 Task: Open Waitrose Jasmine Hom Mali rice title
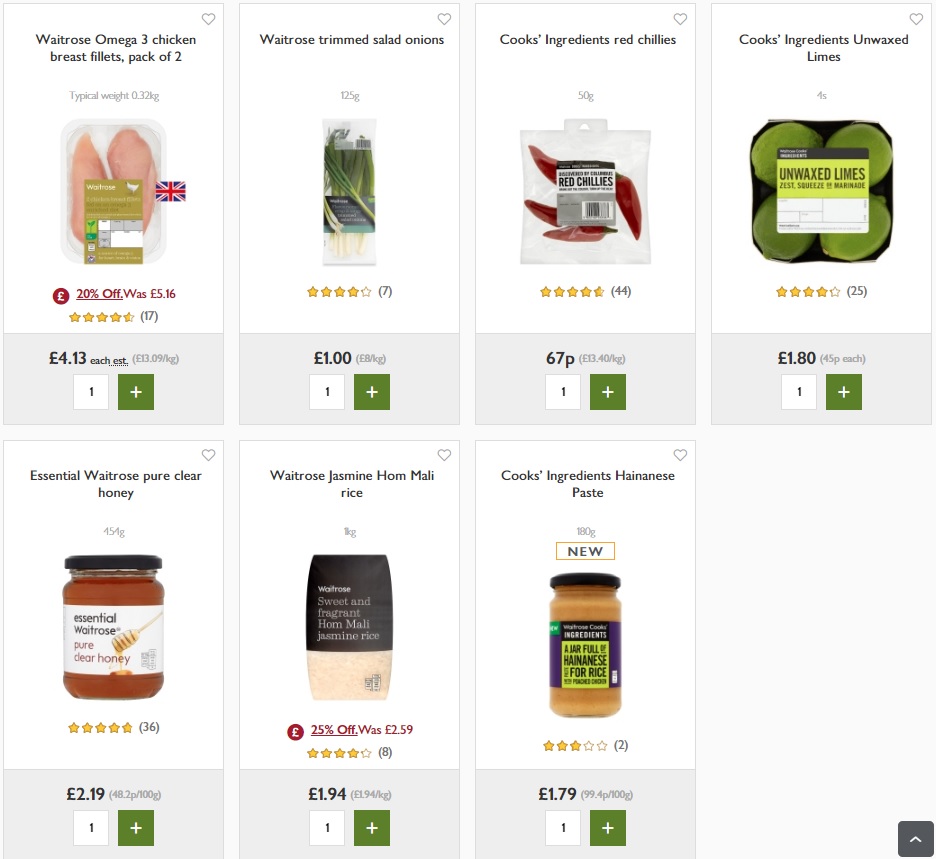point(352,484)
